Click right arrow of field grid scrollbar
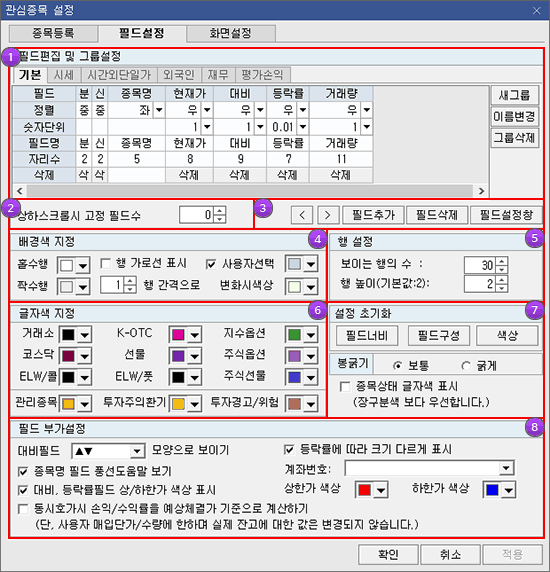The image size is (550, 572). tap(481, 191)
